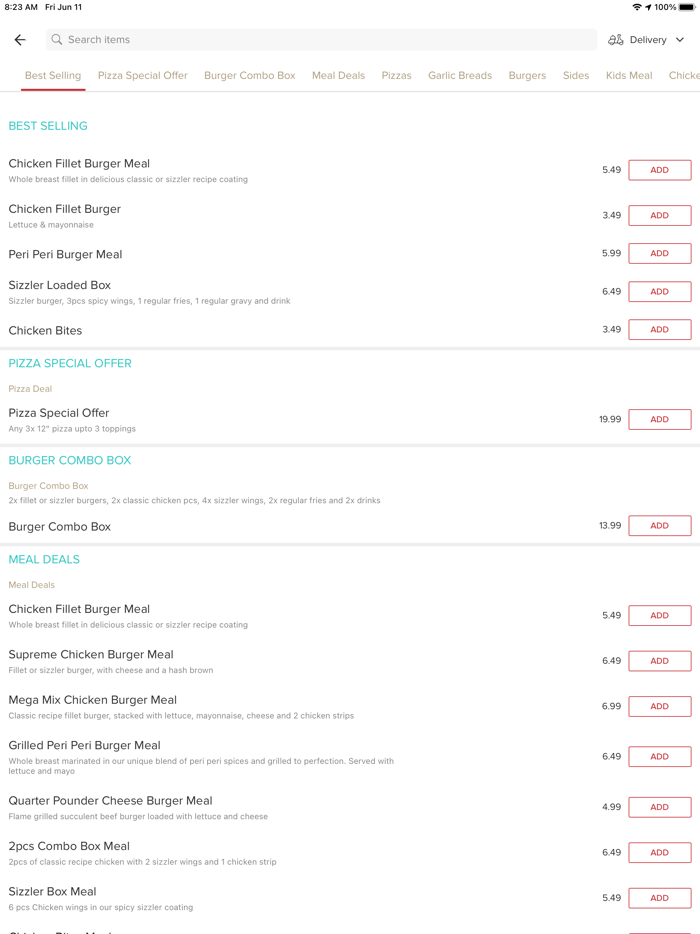Go to the Garlic Breads tab
The height and width of the screenshot is (934, 700).
[x=460, y=76]
